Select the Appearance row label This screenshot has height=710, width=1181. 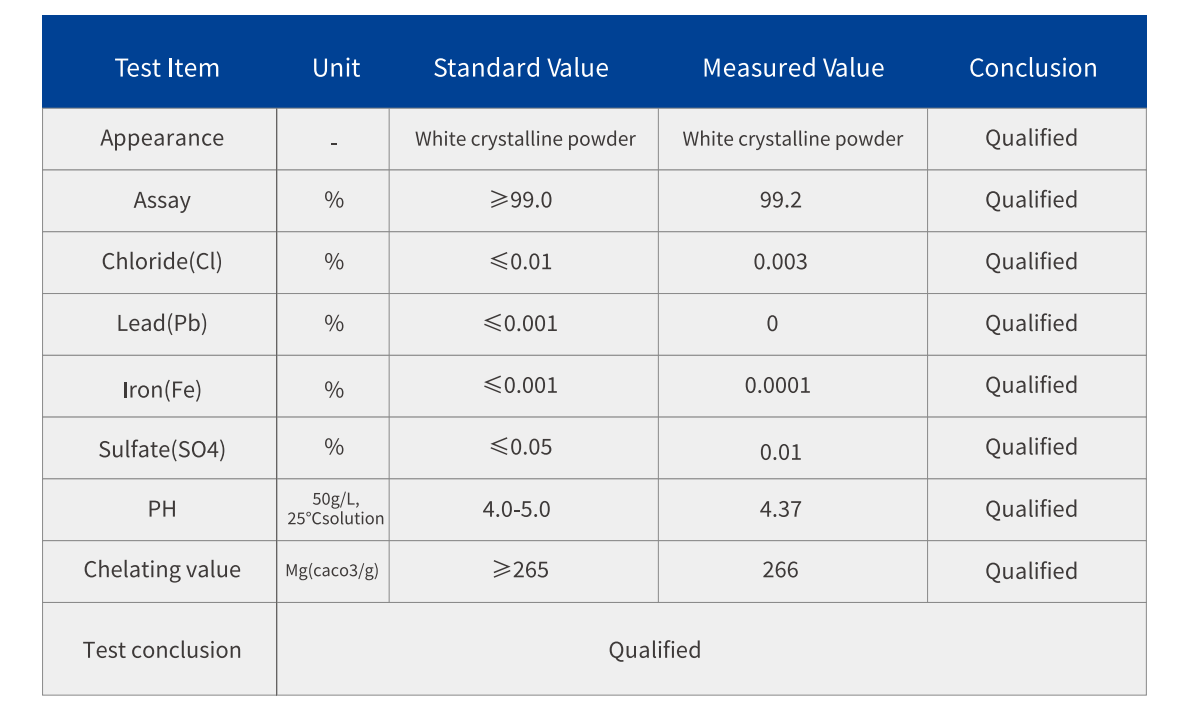click(162, 138)
